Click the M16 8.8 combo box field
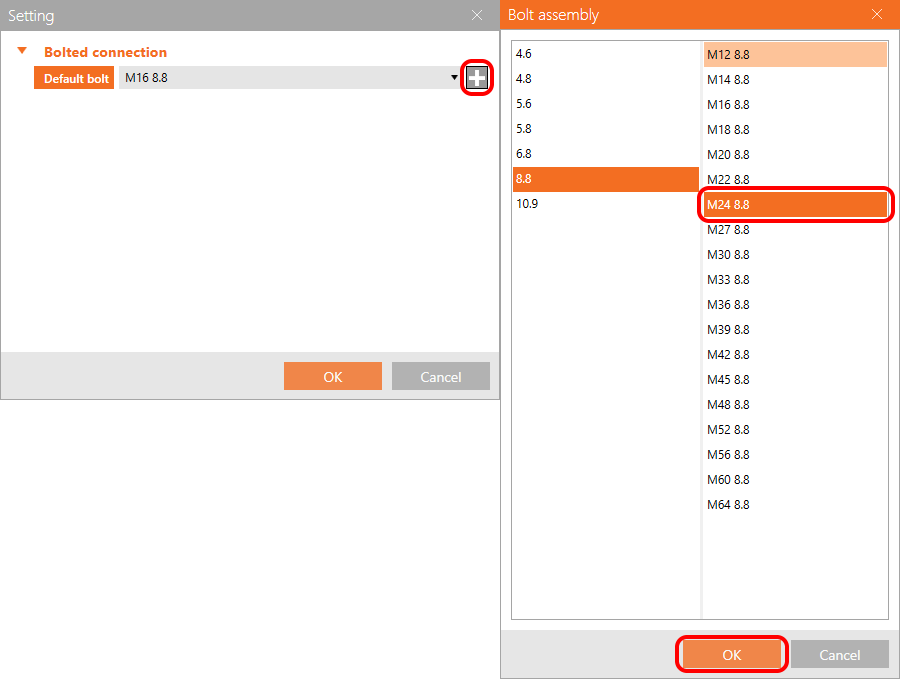Viewport: 900px width, 679px height. coord(290,77)
